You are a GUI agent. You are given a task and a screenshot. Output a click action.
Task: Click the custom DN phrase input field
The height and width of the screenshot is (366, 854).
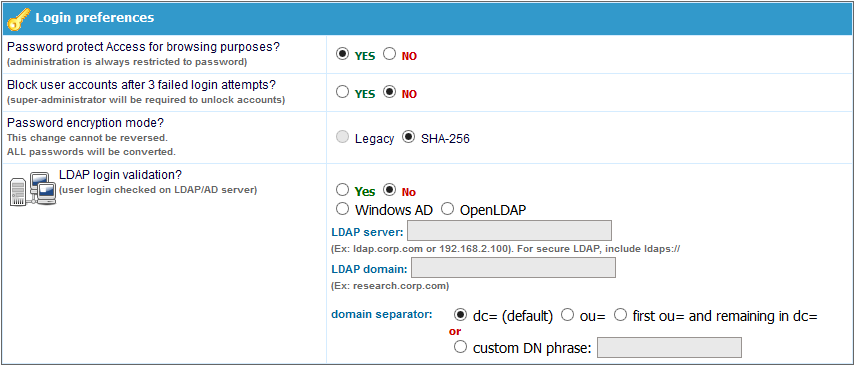pos(669,347)
